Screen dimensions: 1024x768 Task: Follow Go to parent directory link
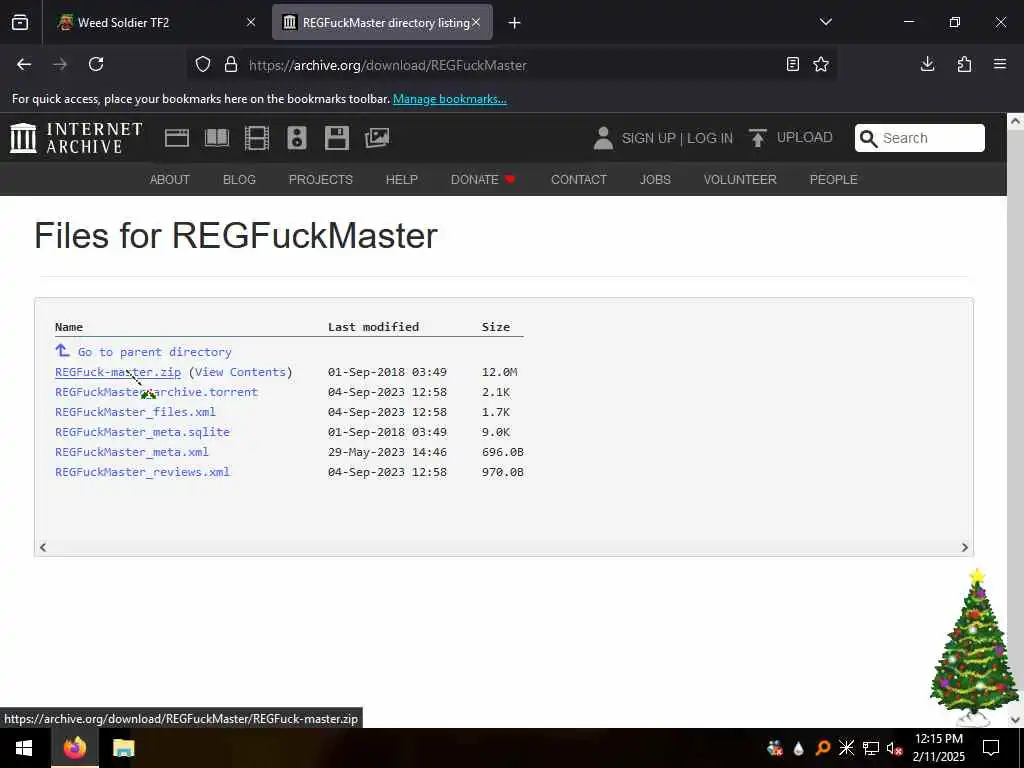[x=154, y=352]
